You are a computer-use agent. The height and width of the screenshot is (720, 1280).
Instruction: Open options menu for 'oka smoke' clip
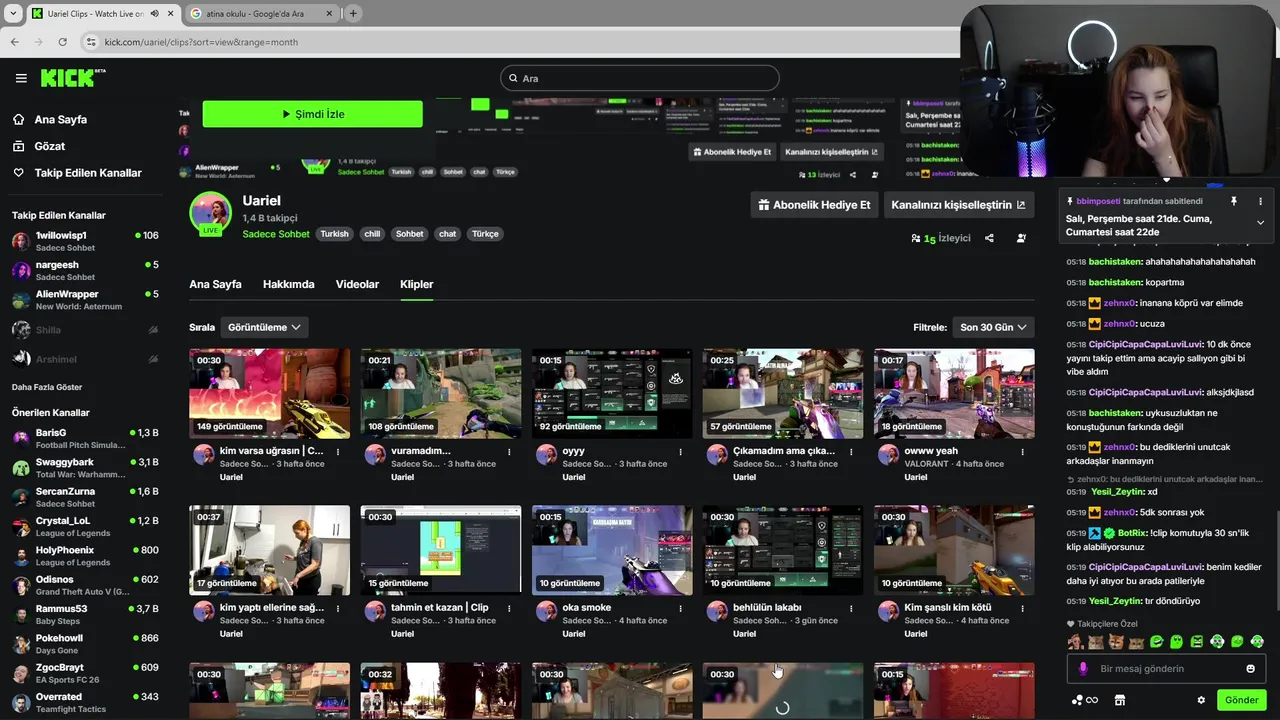click(x=680, y=608)
